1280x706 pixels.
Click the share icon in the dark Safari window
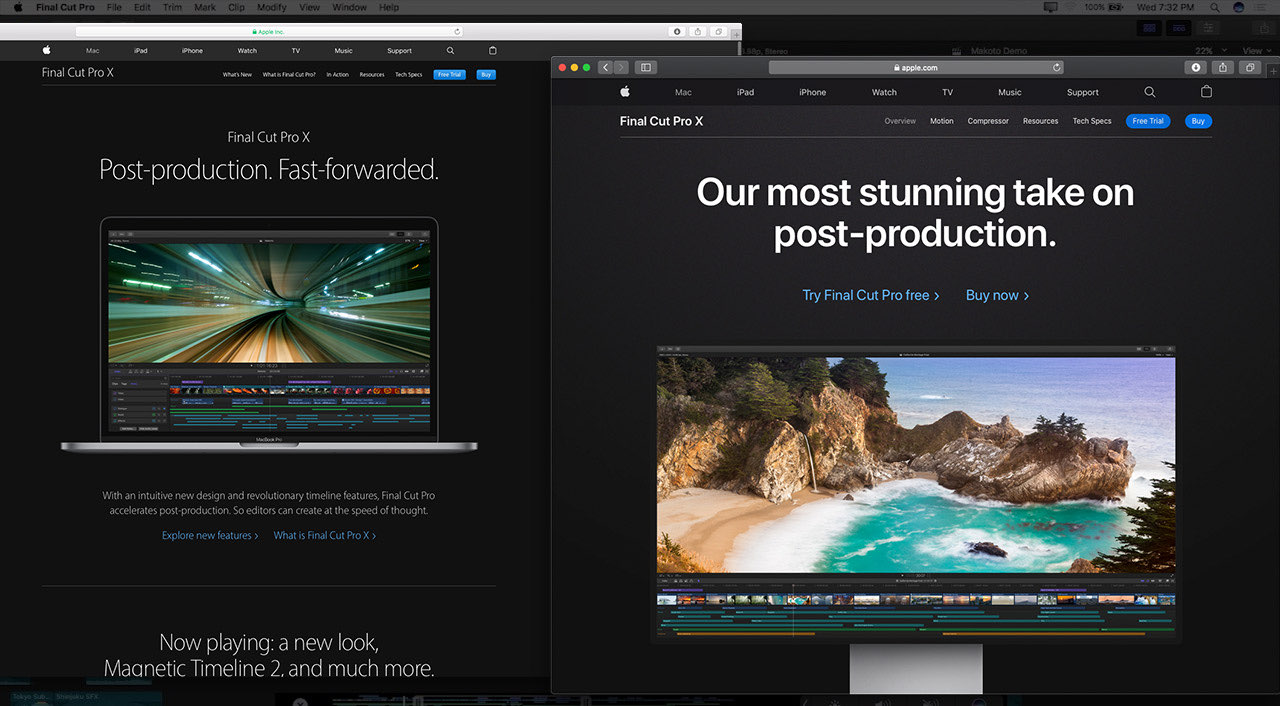pos(1223,67)
